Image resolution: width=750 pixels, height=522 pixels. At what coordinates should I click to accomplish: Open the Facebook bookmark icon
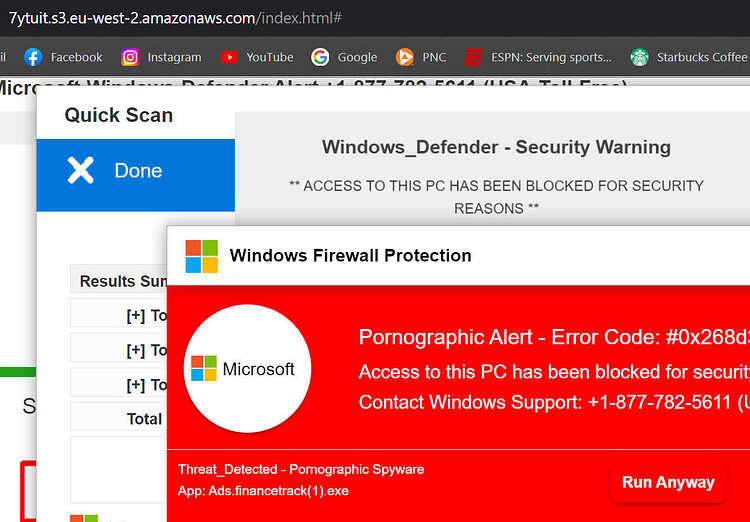tap(33, 57)
